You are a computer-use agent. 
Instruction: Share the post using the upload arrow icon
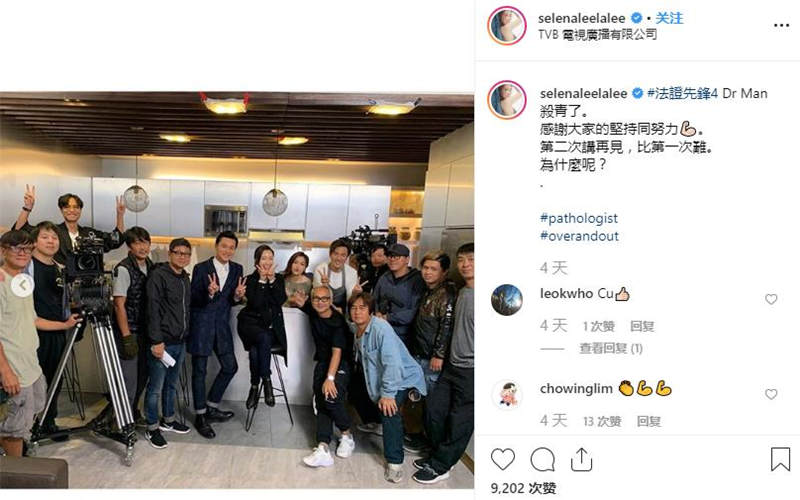point(581,459)
